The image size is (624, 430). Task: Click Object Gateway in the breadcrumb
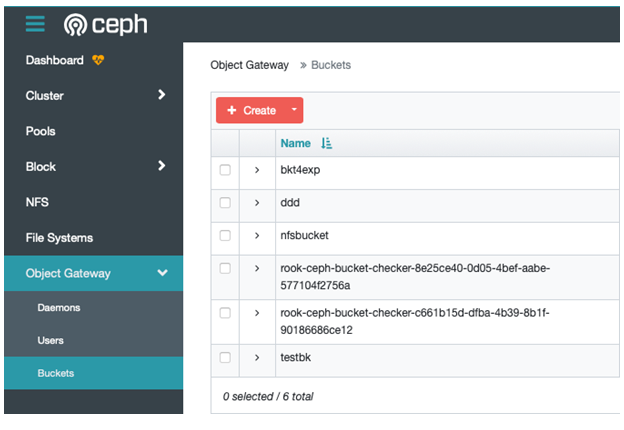coord(250,65)
